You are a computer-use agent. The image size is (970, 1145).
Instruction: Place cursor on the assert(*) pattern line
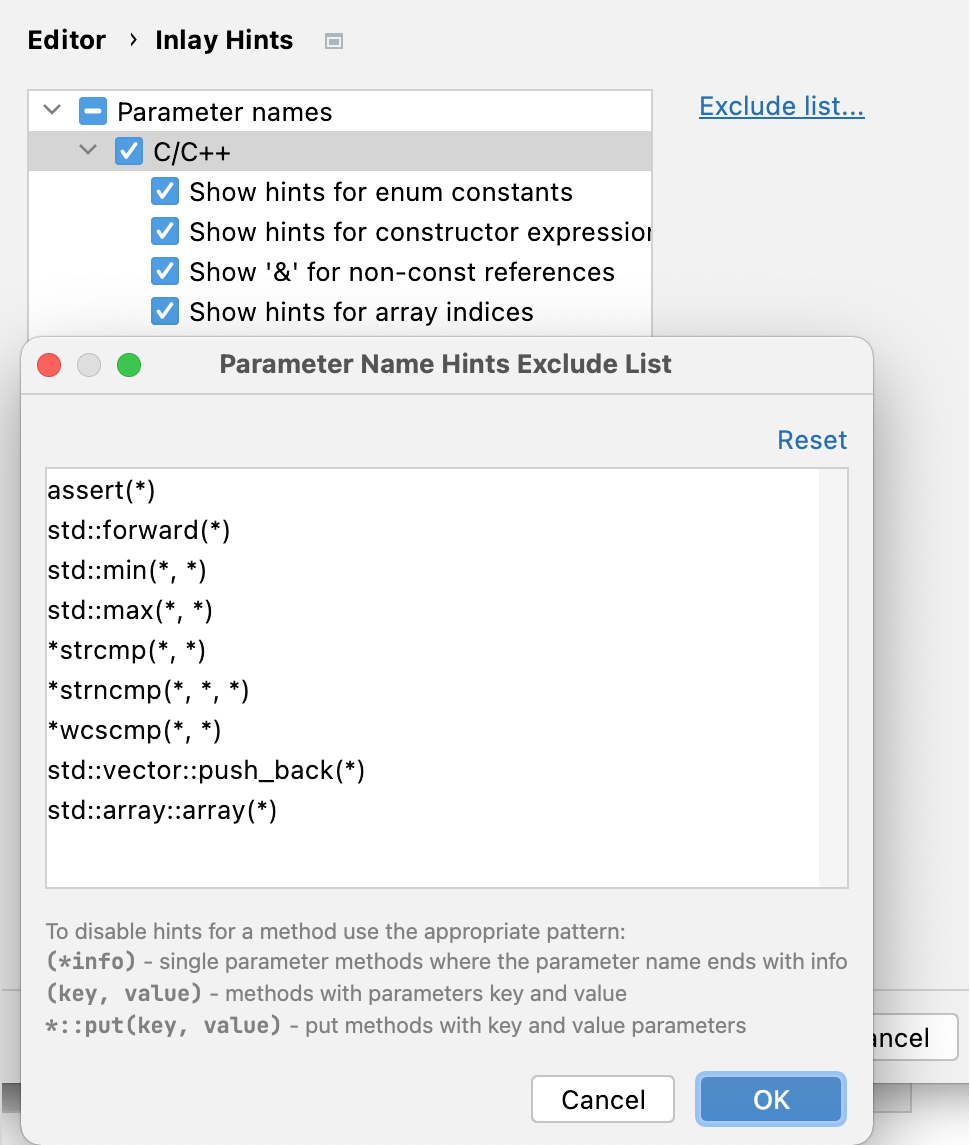pos(103,490)
